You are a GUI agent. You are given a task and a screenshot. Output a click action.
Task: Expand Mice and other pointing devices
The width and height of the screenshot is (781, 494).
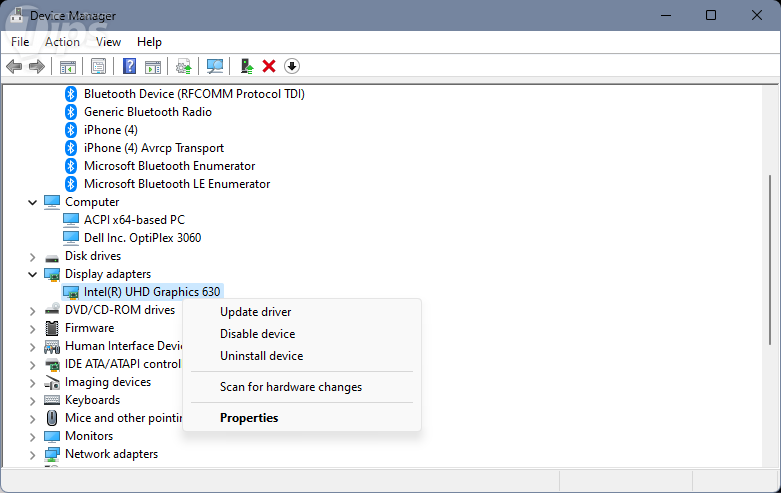(x=32, y=419)
